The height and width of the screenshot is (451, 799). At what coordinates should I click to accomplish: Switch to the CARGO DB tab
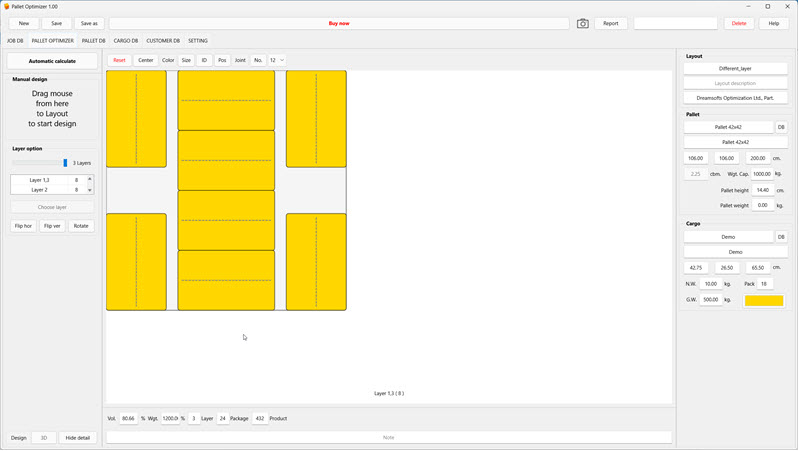(x=126, y=41)
